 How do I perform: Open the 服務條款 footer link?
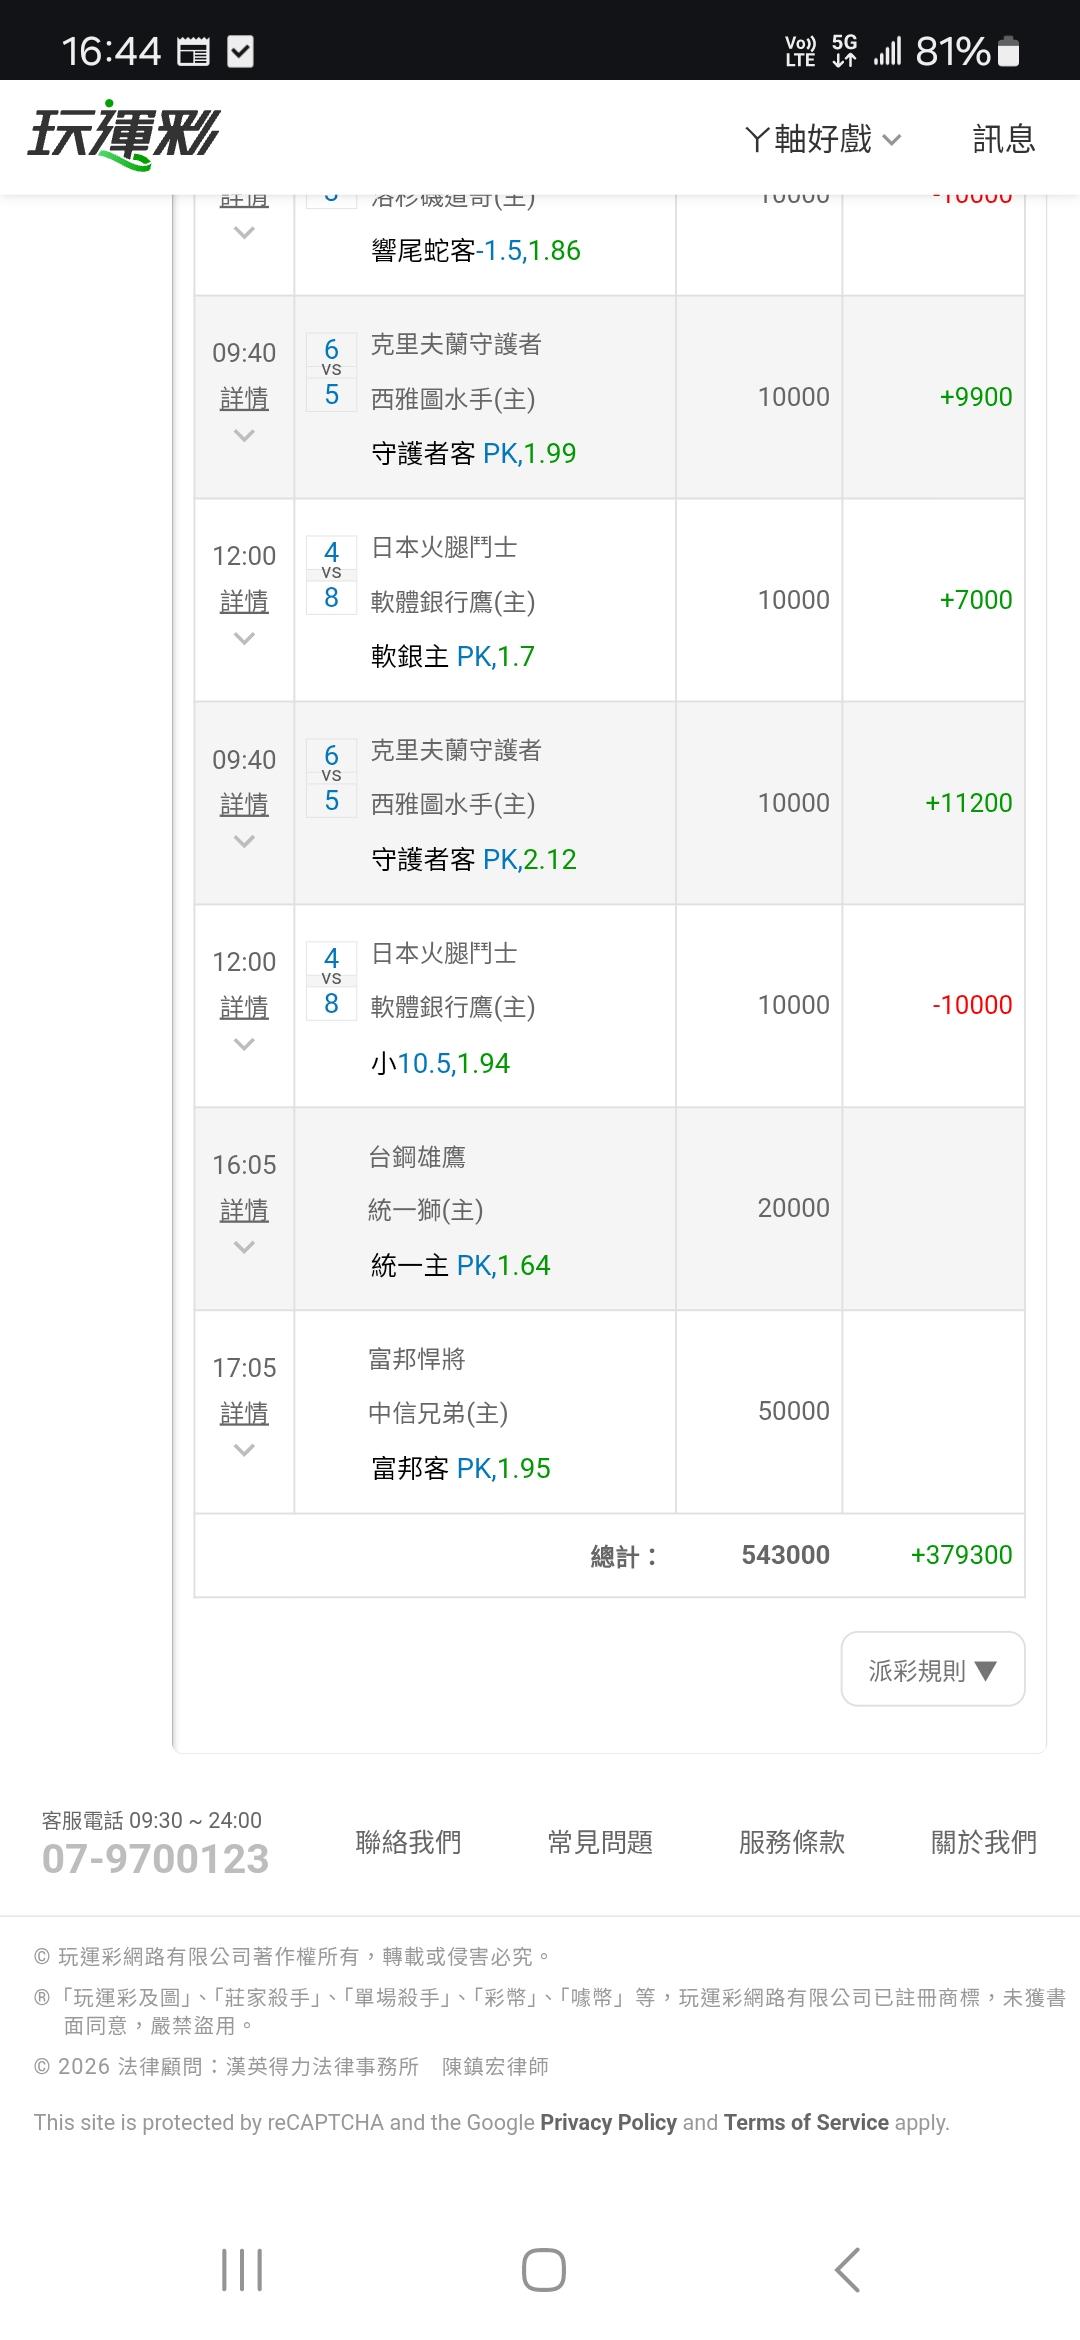point(792,1842)
